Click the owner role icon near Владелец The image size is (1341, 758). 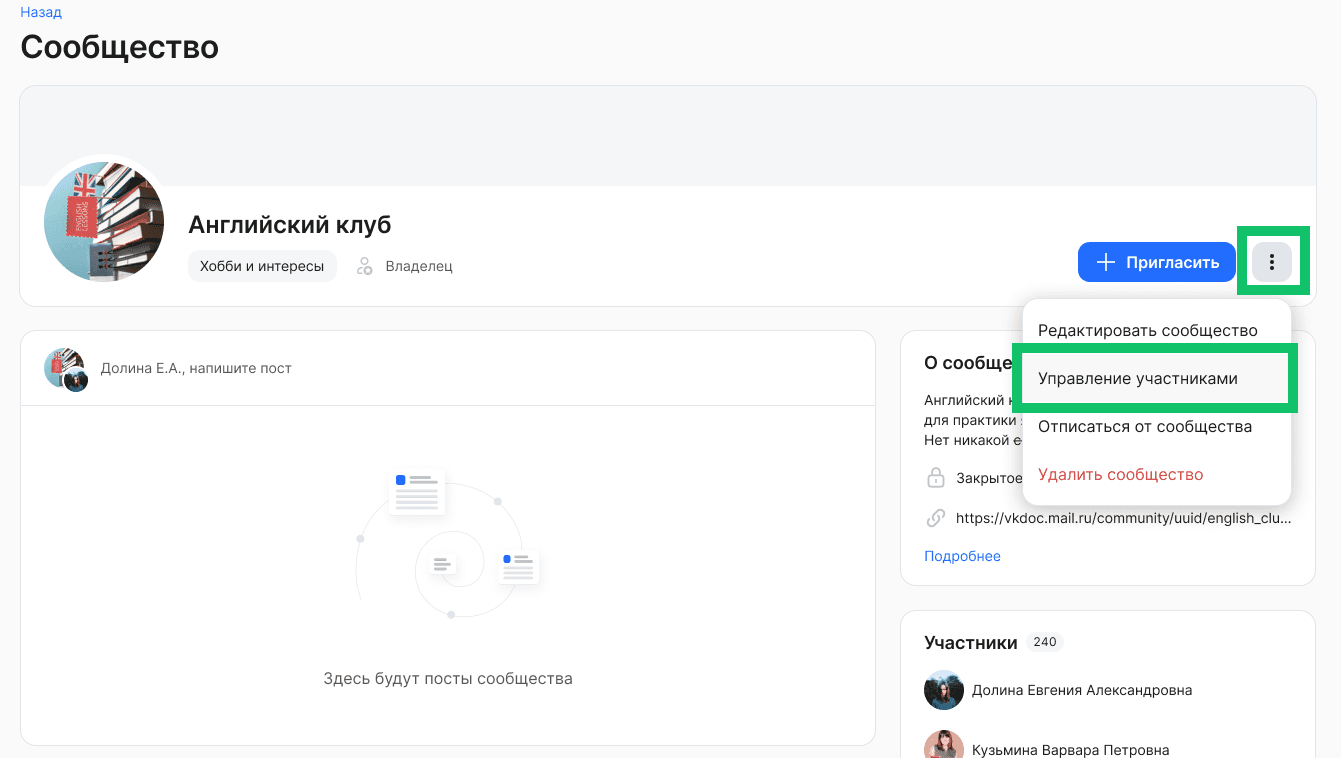coord(365,267)
